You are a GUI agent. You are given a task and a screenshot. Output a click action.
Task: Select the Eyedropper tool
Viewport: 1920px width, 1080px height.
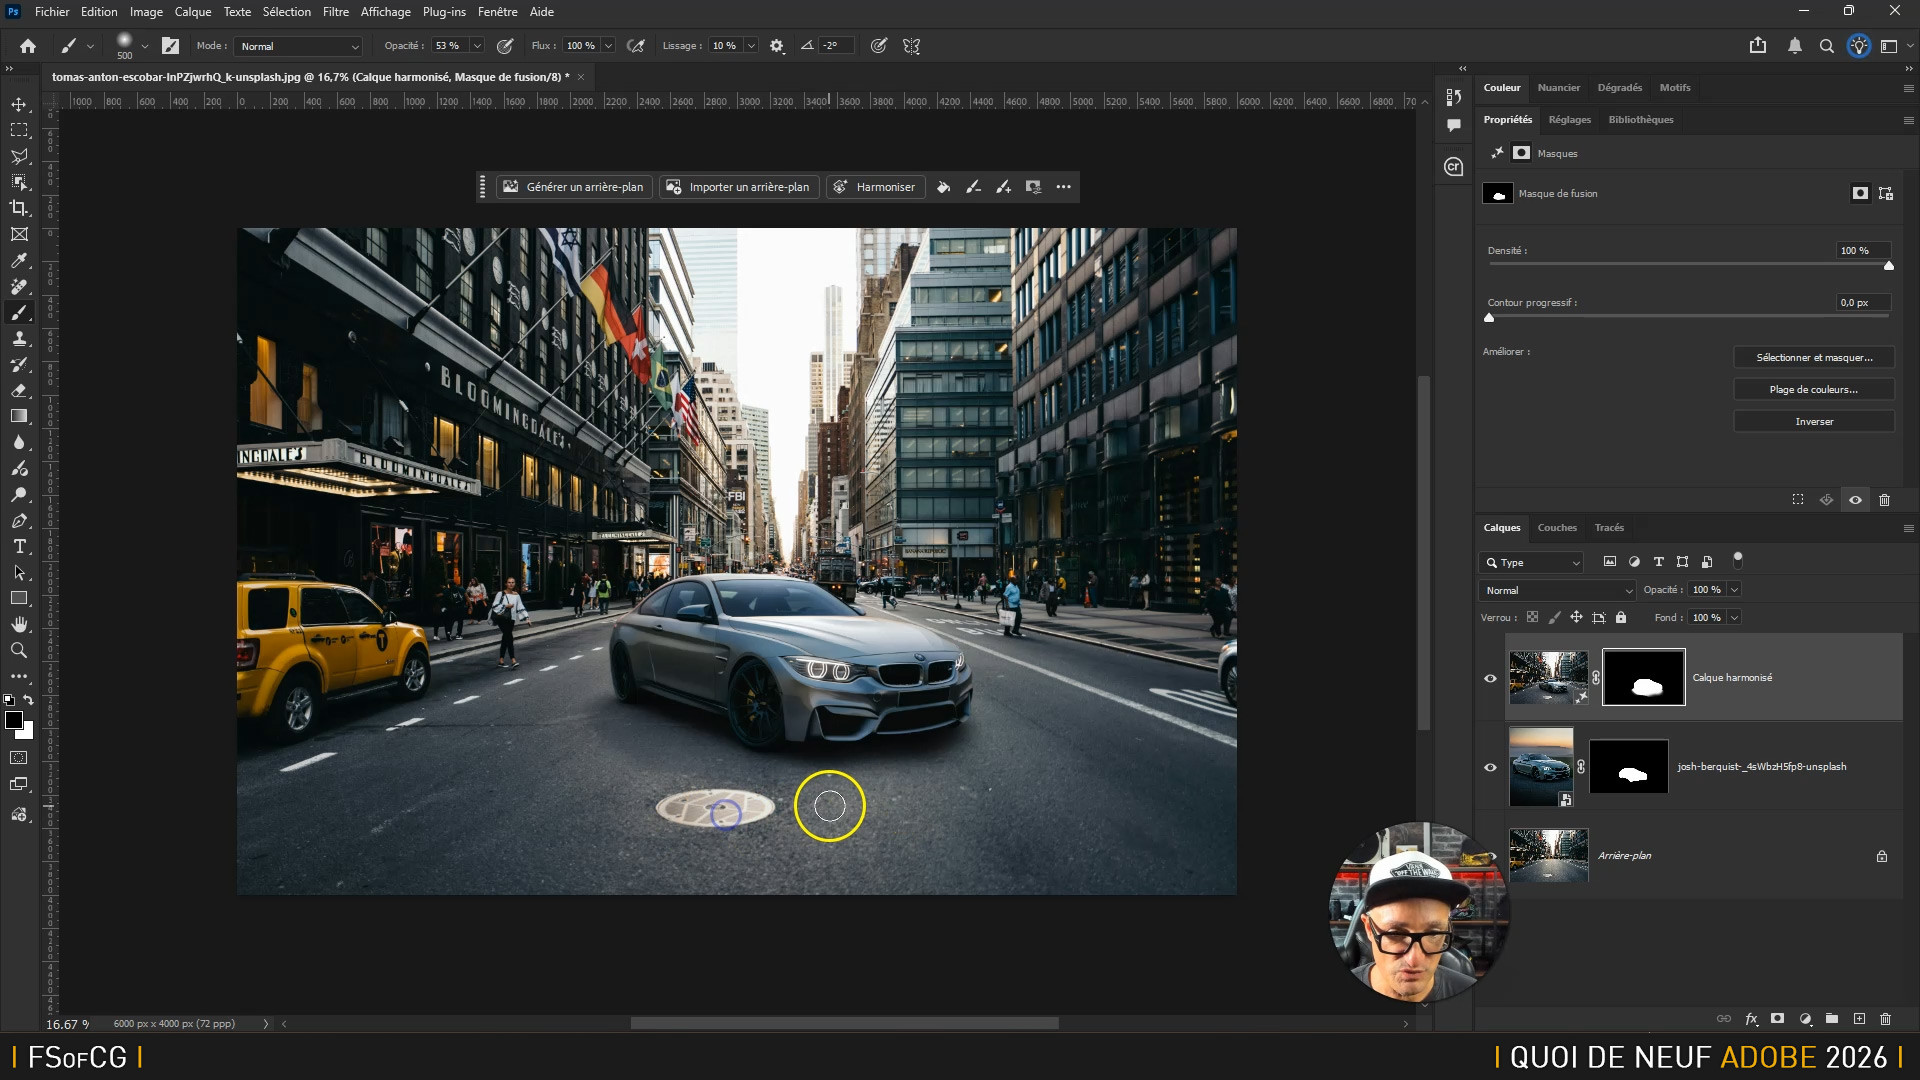(x=19, y=260)
